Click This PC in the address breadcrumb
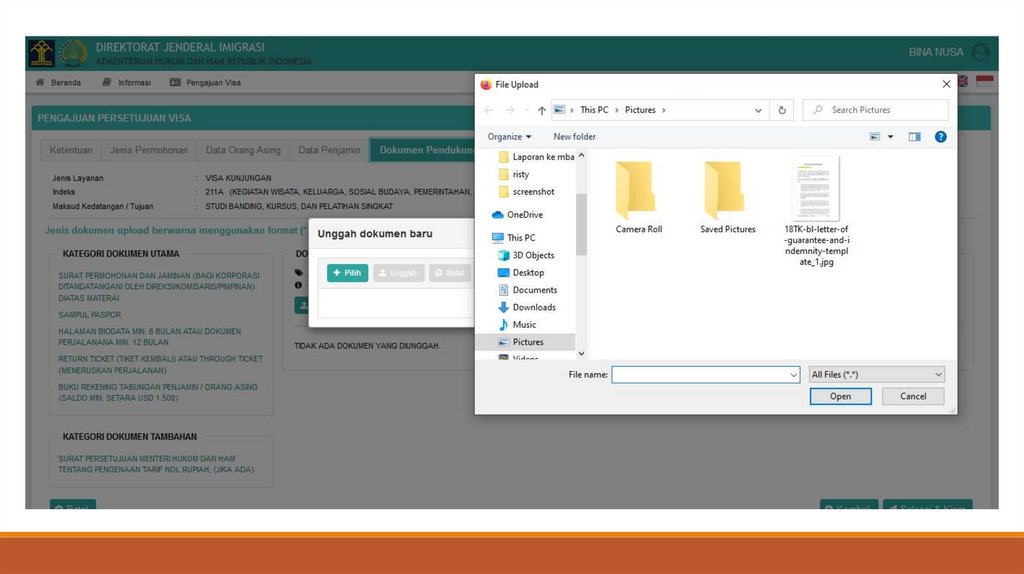Image resolution: width=1024 pixels, height=574 pixels. pyautogui.click(x=594, y=110)
